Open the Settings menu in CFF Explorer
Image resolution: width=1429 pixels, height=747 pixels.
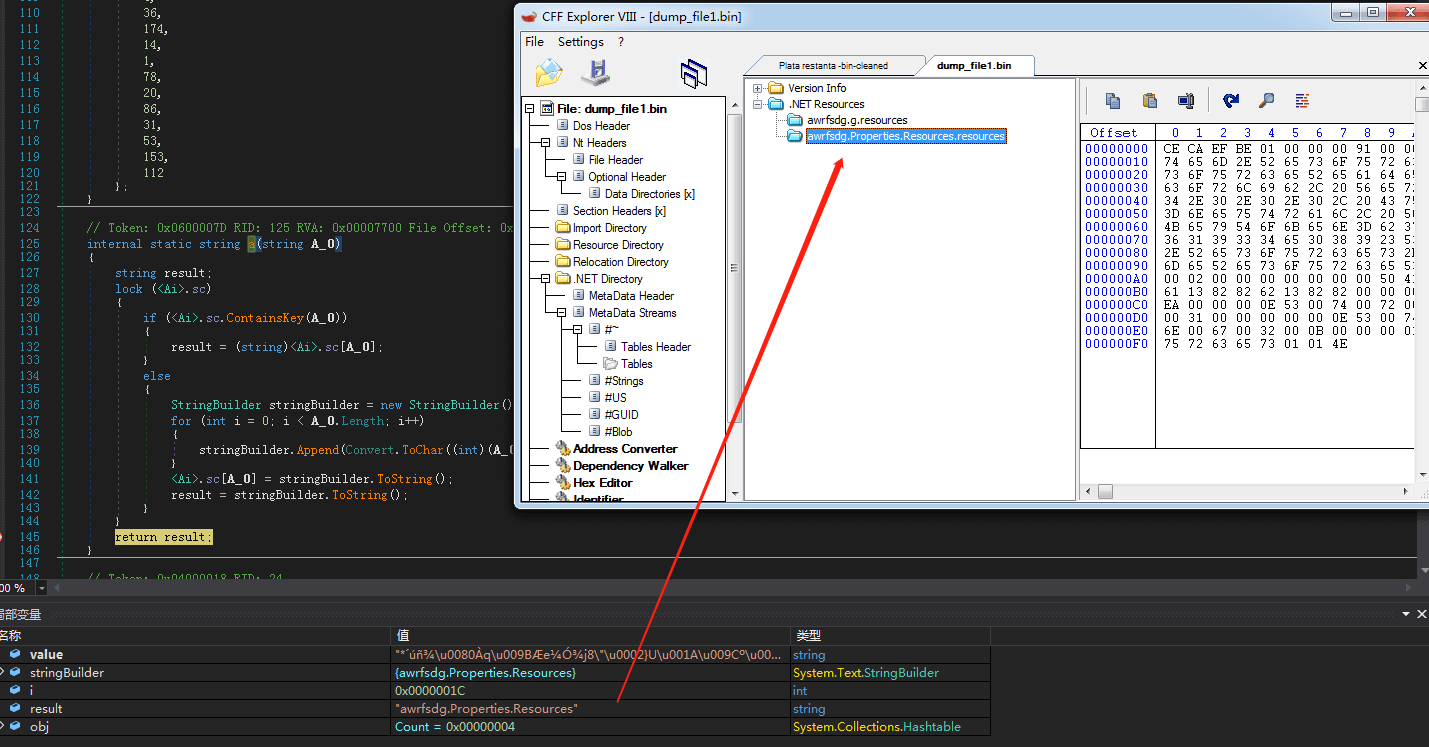click(x=581, y=42)
